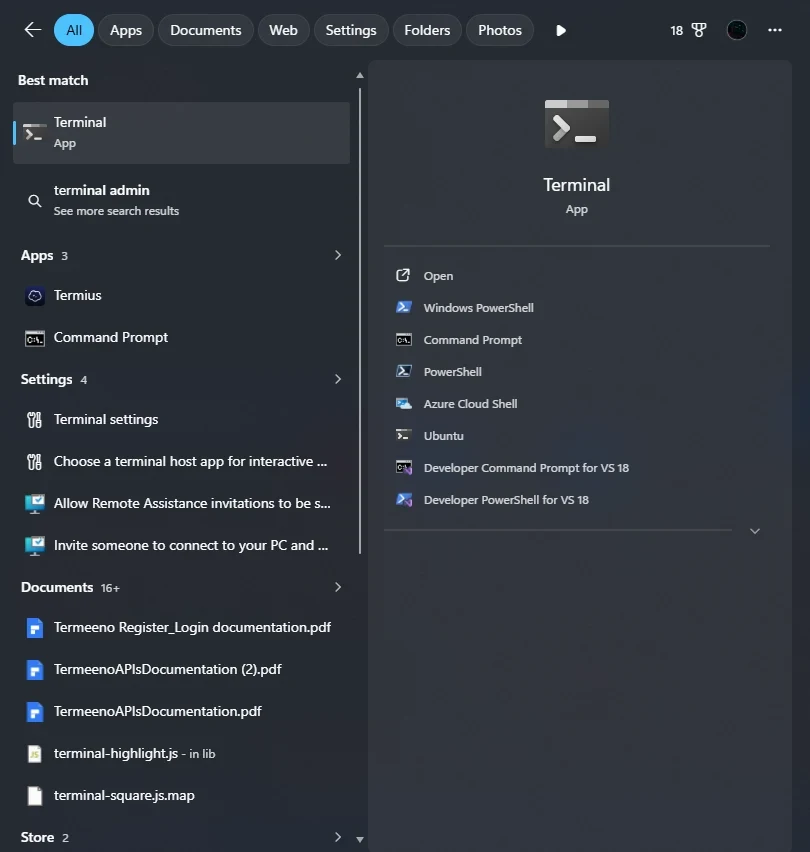This screenshot has width=810, height=852.
Task: Switch to the Settings filter tab
Action: (x=351, y=30)
